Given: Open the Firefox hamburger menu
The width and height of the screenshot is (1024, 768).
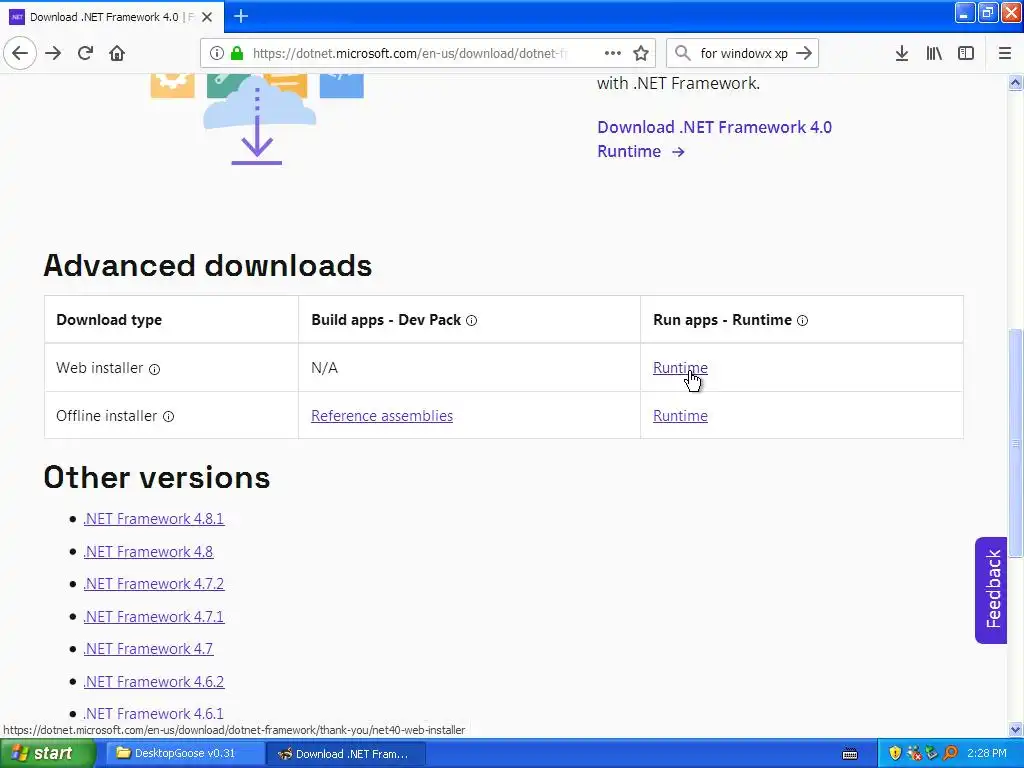Looking at the screenshot, I should coord(1004,53).
